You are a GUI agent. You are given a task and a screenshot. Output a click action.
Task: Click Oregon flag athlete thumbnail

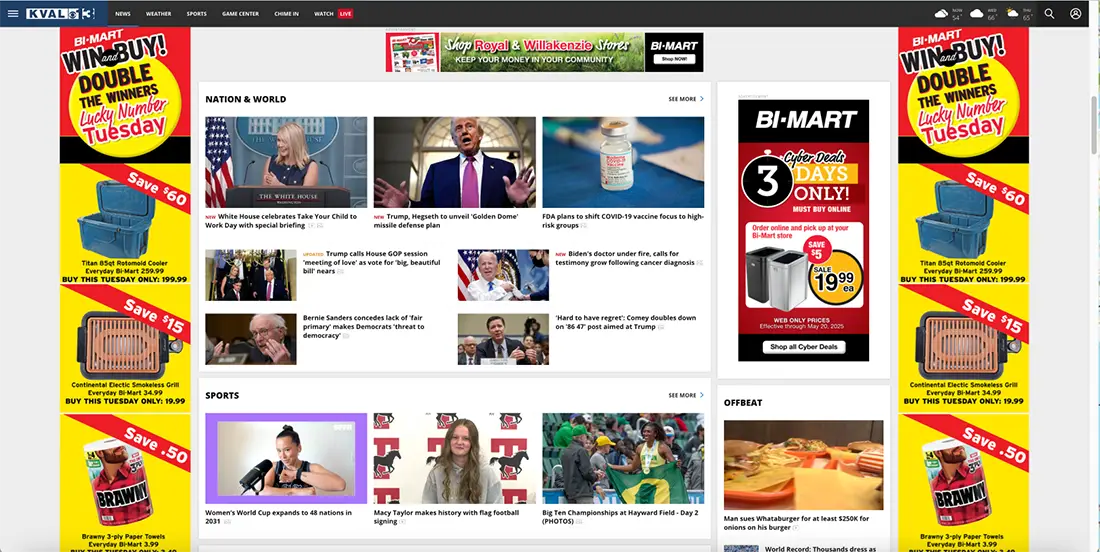click(x=623, y=458)
